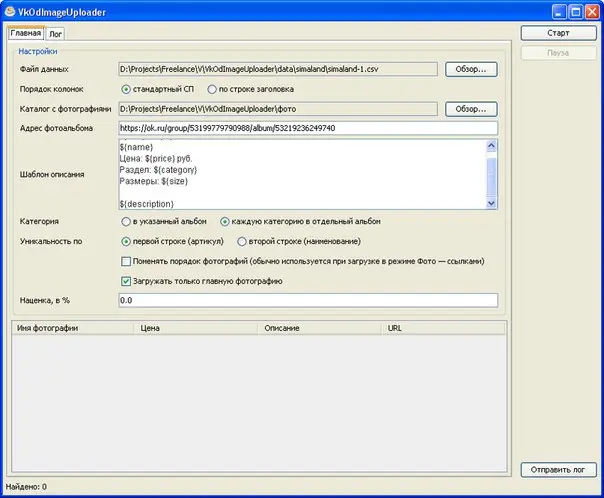Switch to the Лог tab
The height and width of the screenshot is (498, 604).
[55, 33]
